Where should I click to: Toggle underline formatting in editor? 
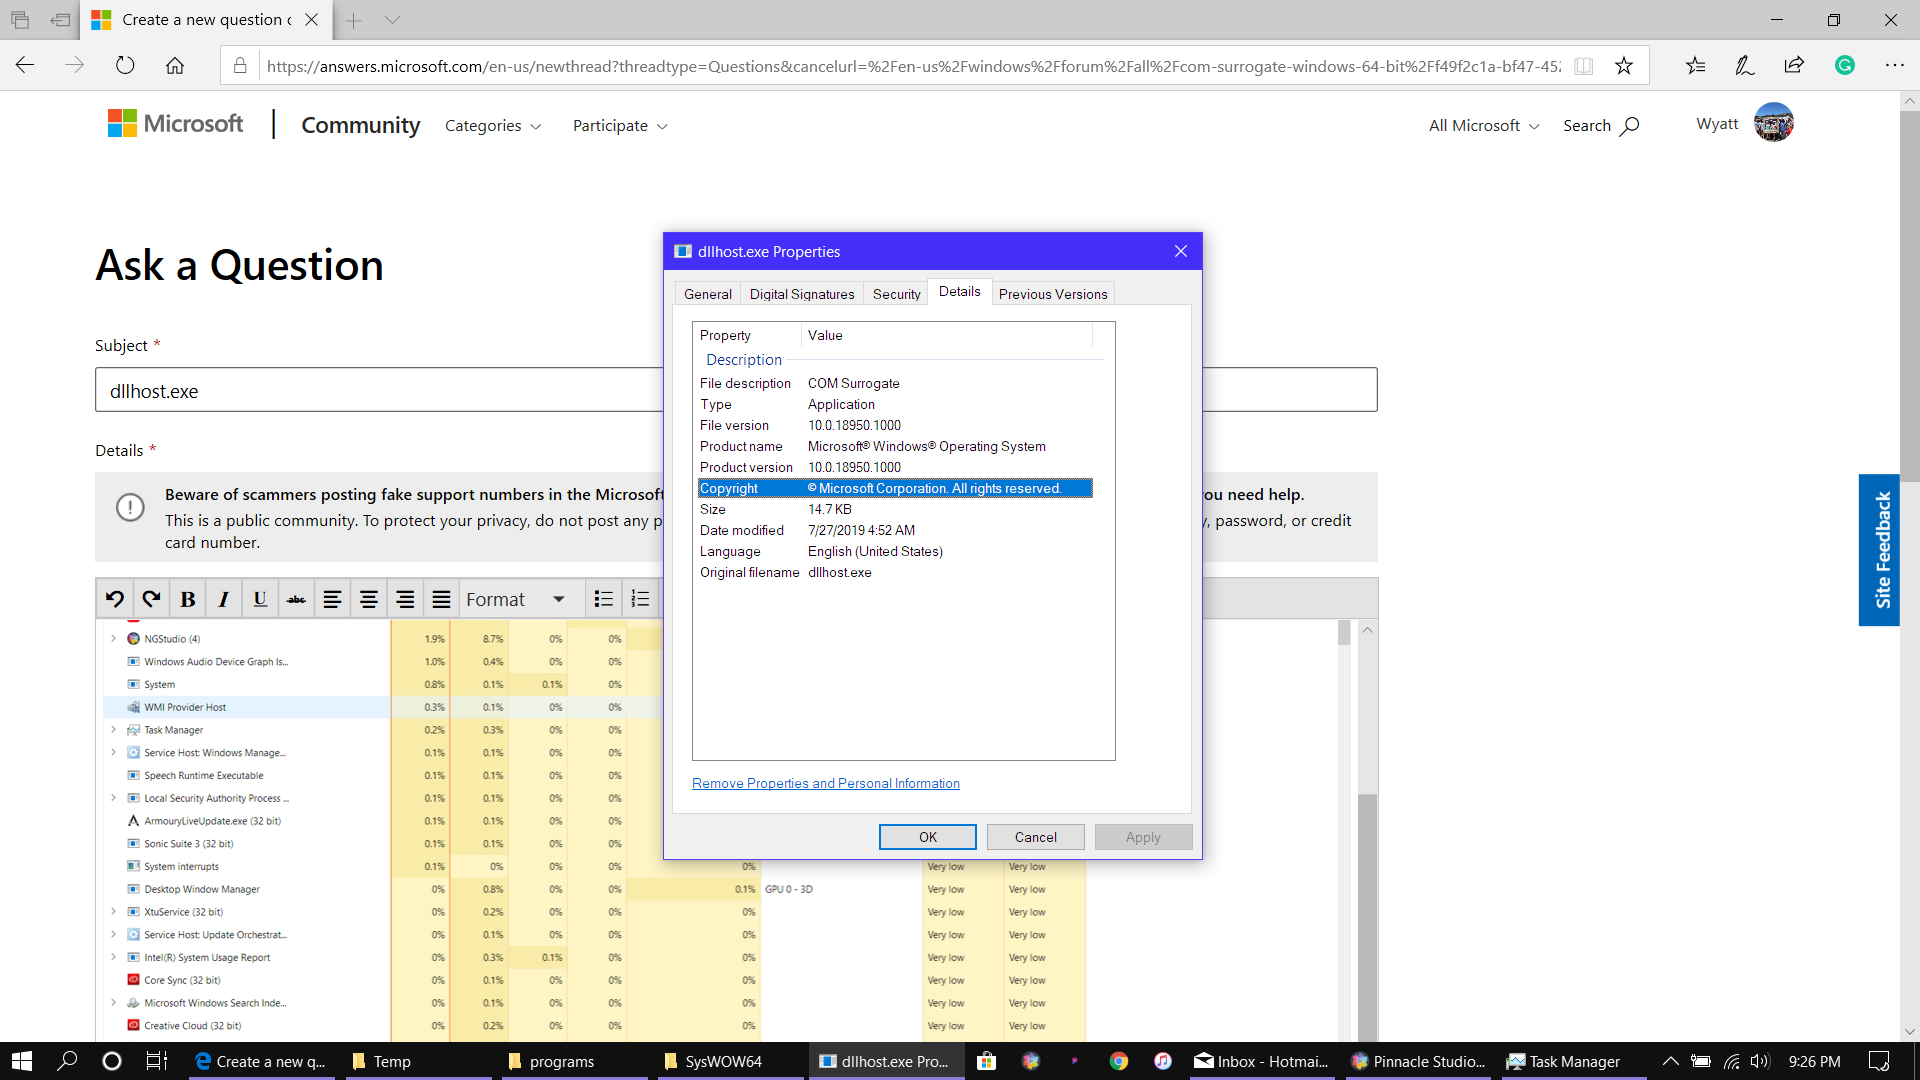click(x=260, y=599)
